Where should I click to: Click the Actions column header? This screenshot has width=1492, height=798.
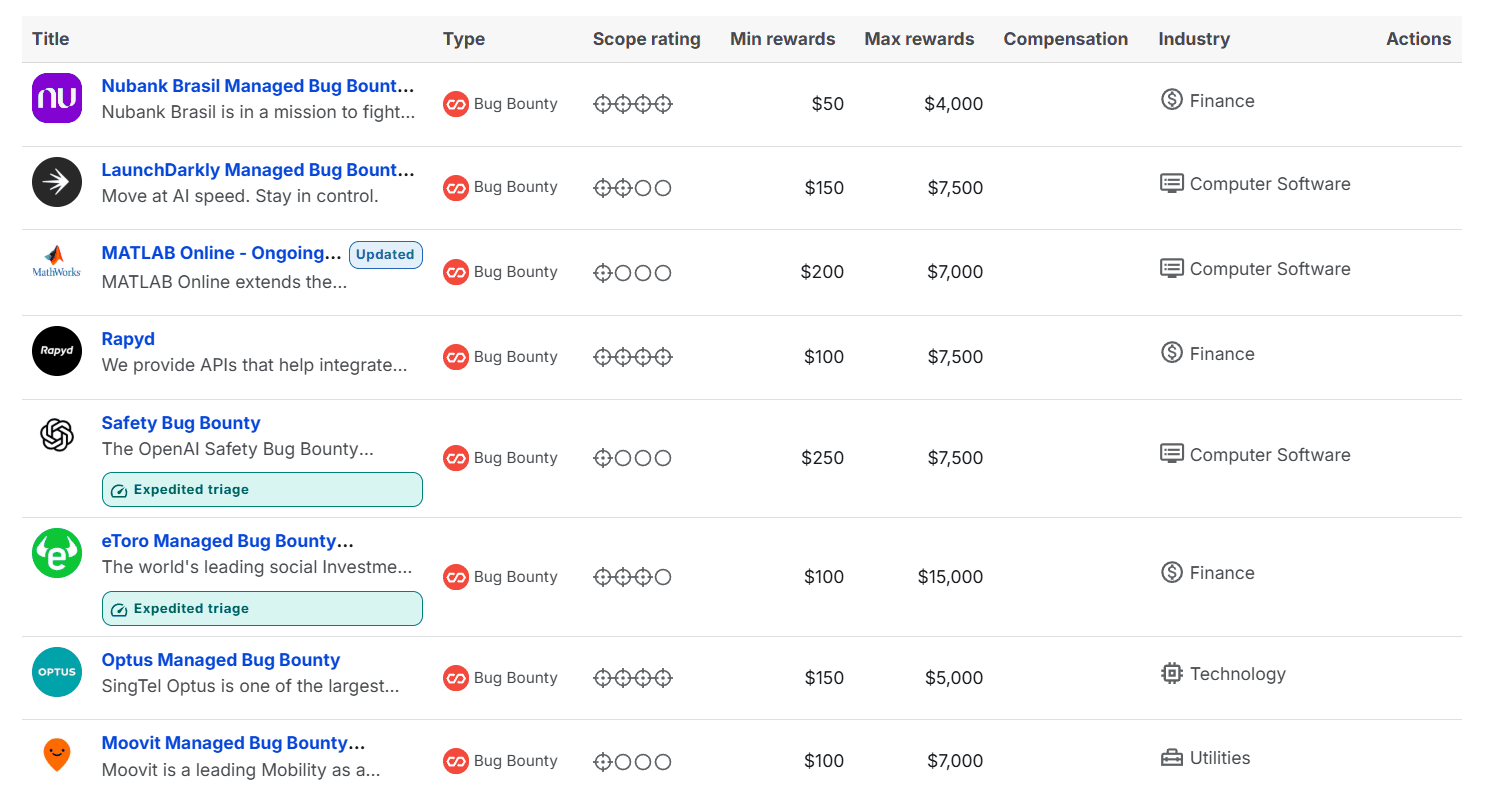click(x=1419, y=39)
